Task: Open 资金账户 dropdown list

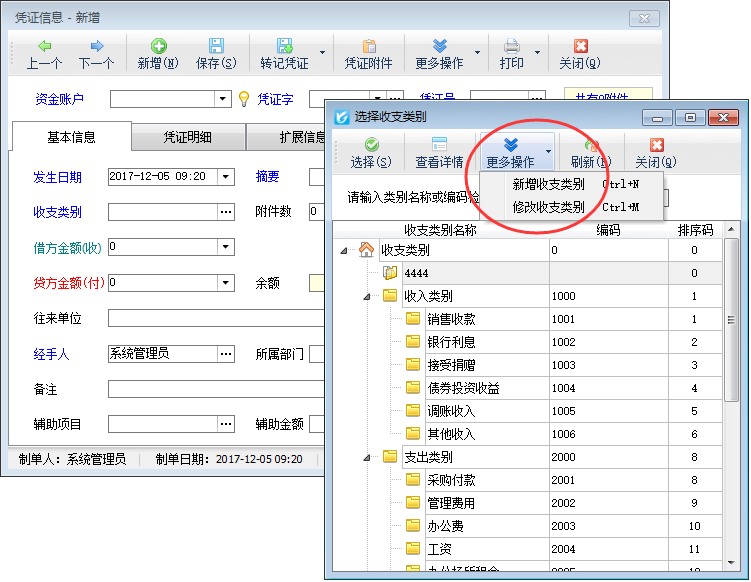Action: 224,99
